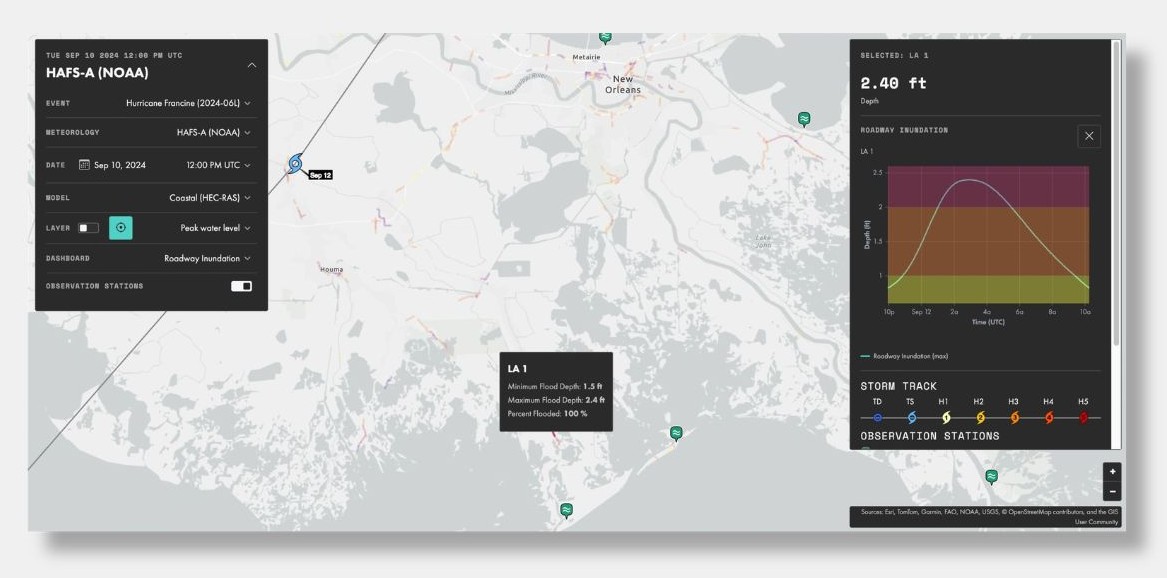Open the Dashboard dropdown Roadway Inundation
This screenshot has height=578, width=1167.
tap(207, 259)
